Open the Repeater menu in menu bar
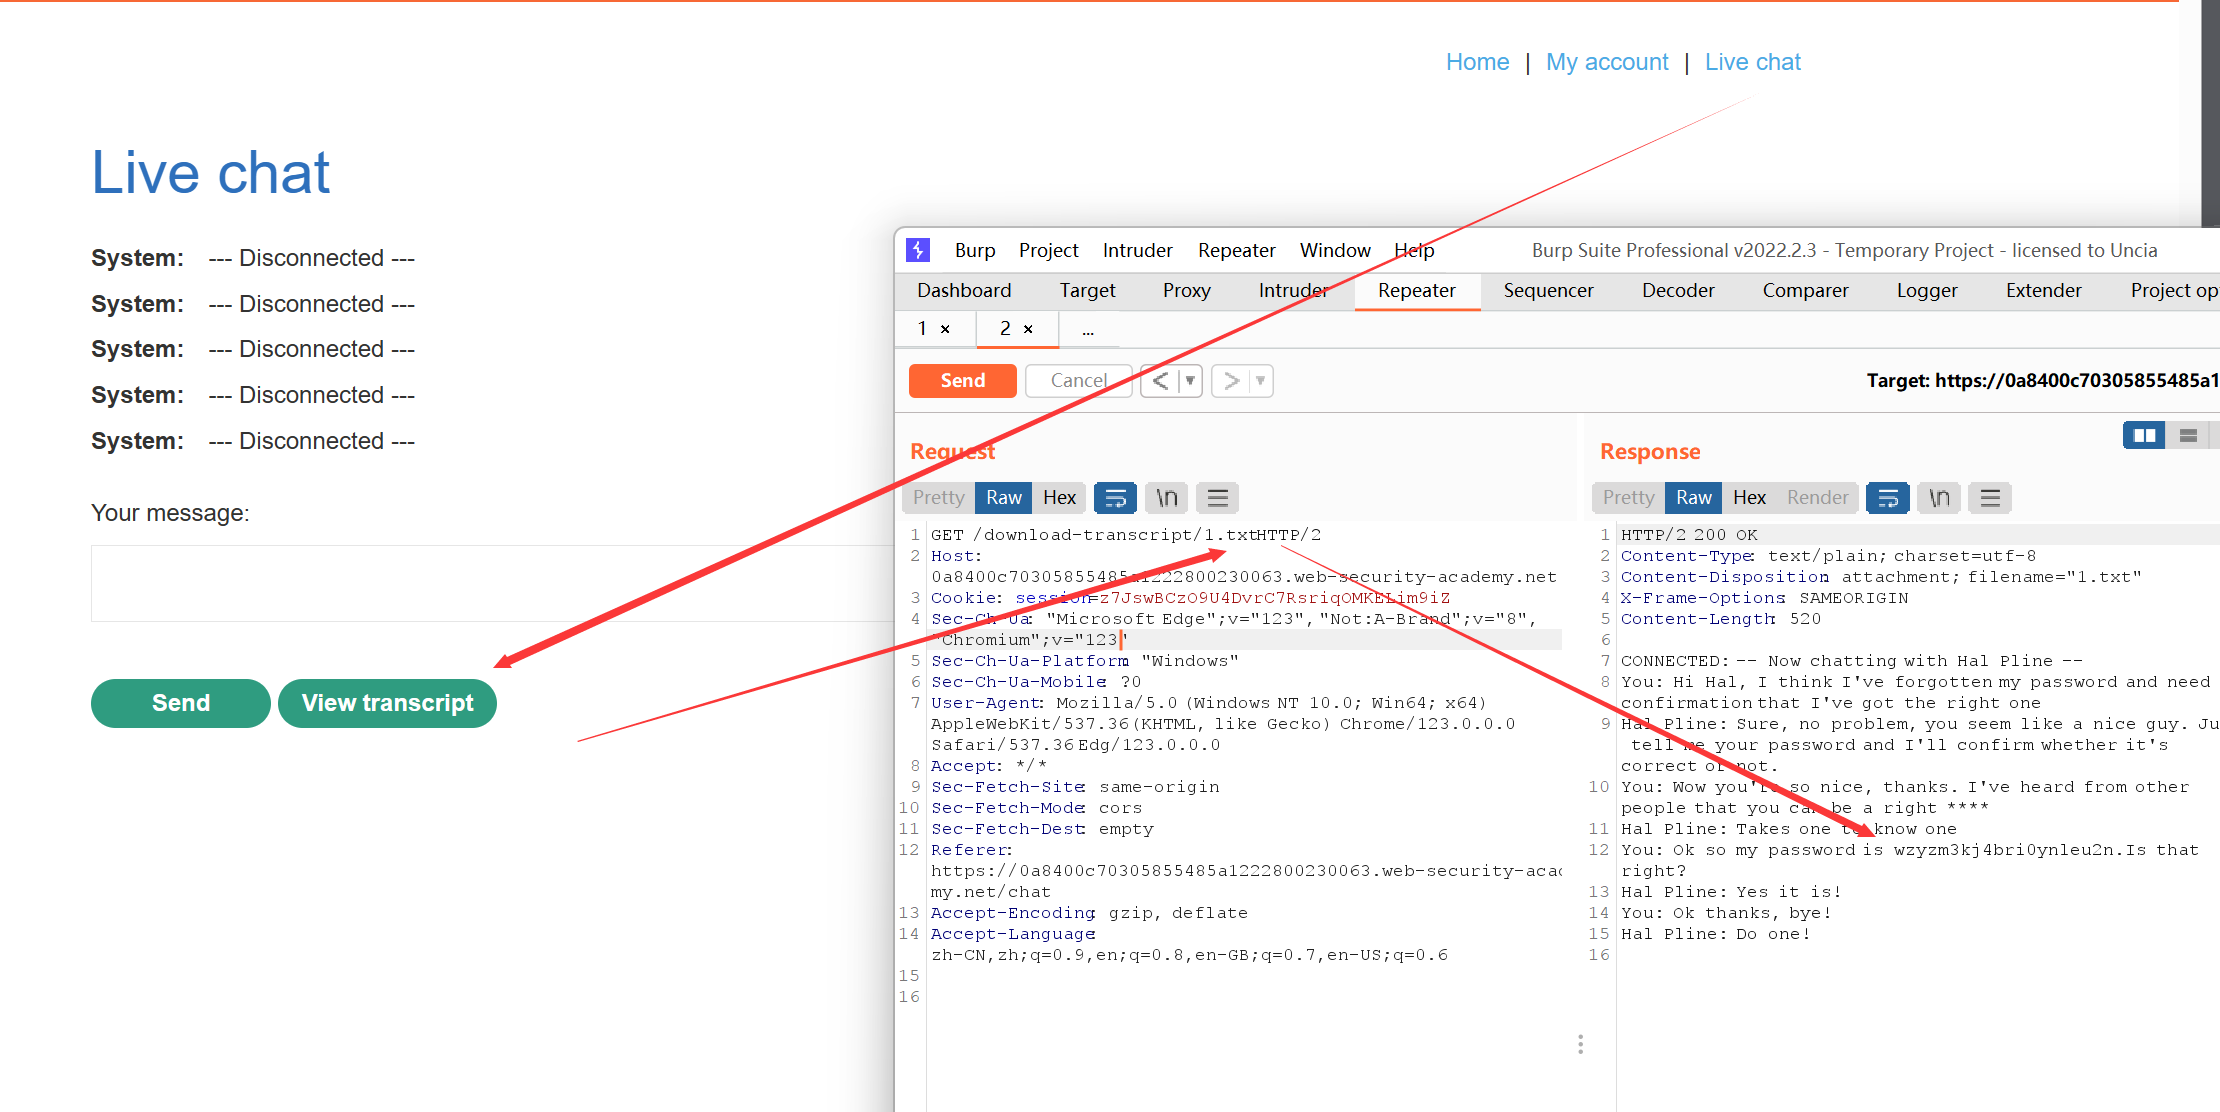Image resolution: width=2220 pixels, height=1112 pixels. 1236,250
